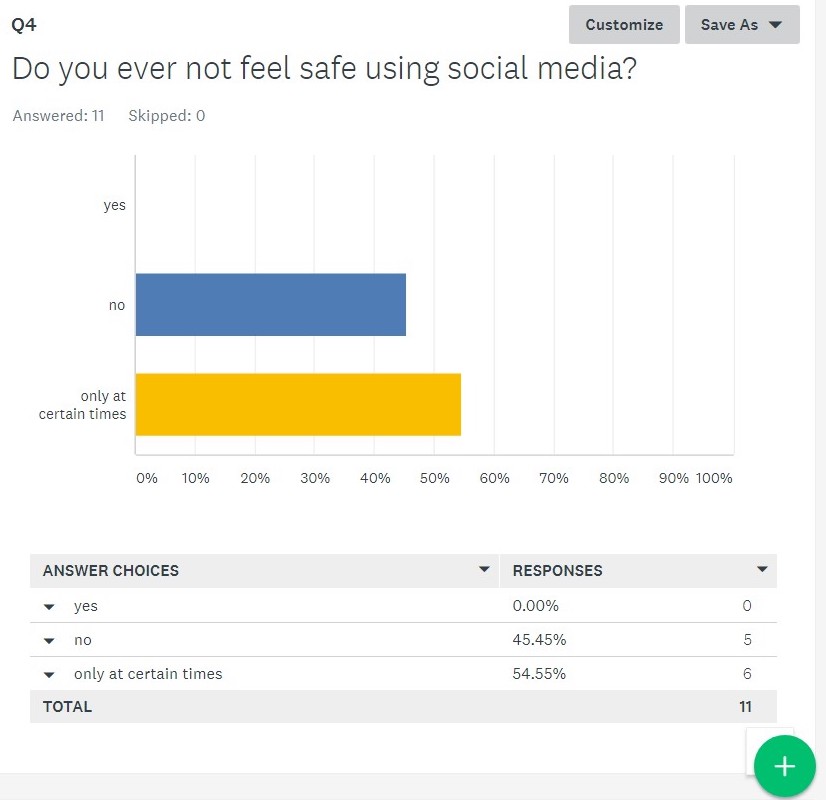Sort by the Answer Choices column arrow
The width and height of the screenshot is (826, 800).
484,570
